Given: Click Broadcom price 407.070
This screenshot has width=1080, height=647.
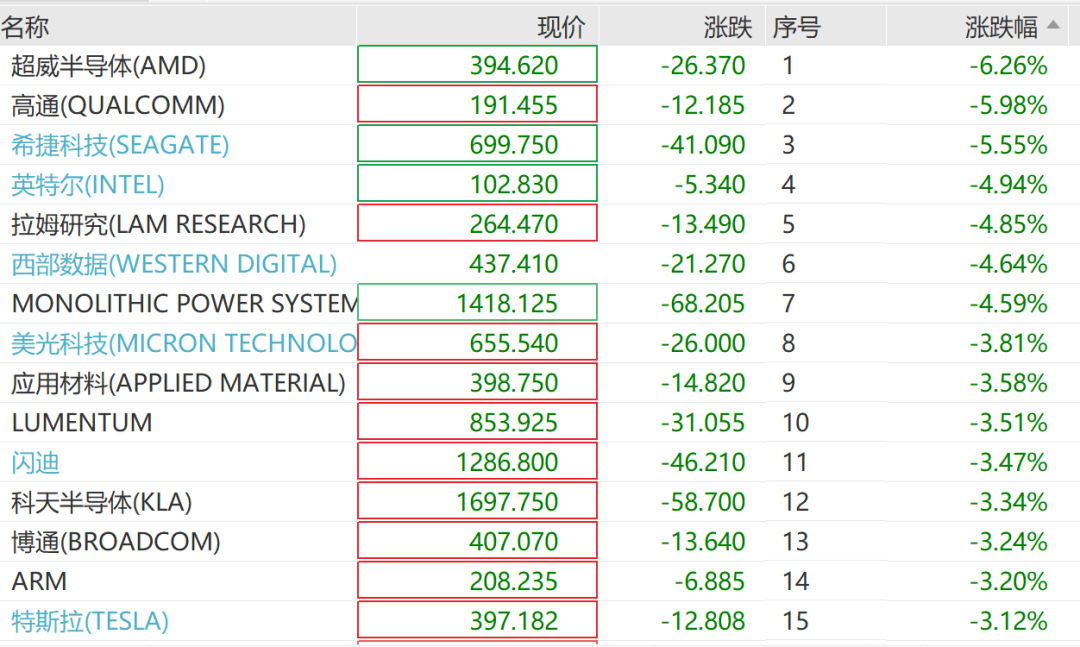Looking at the screenshot, I should coord(514,542).
